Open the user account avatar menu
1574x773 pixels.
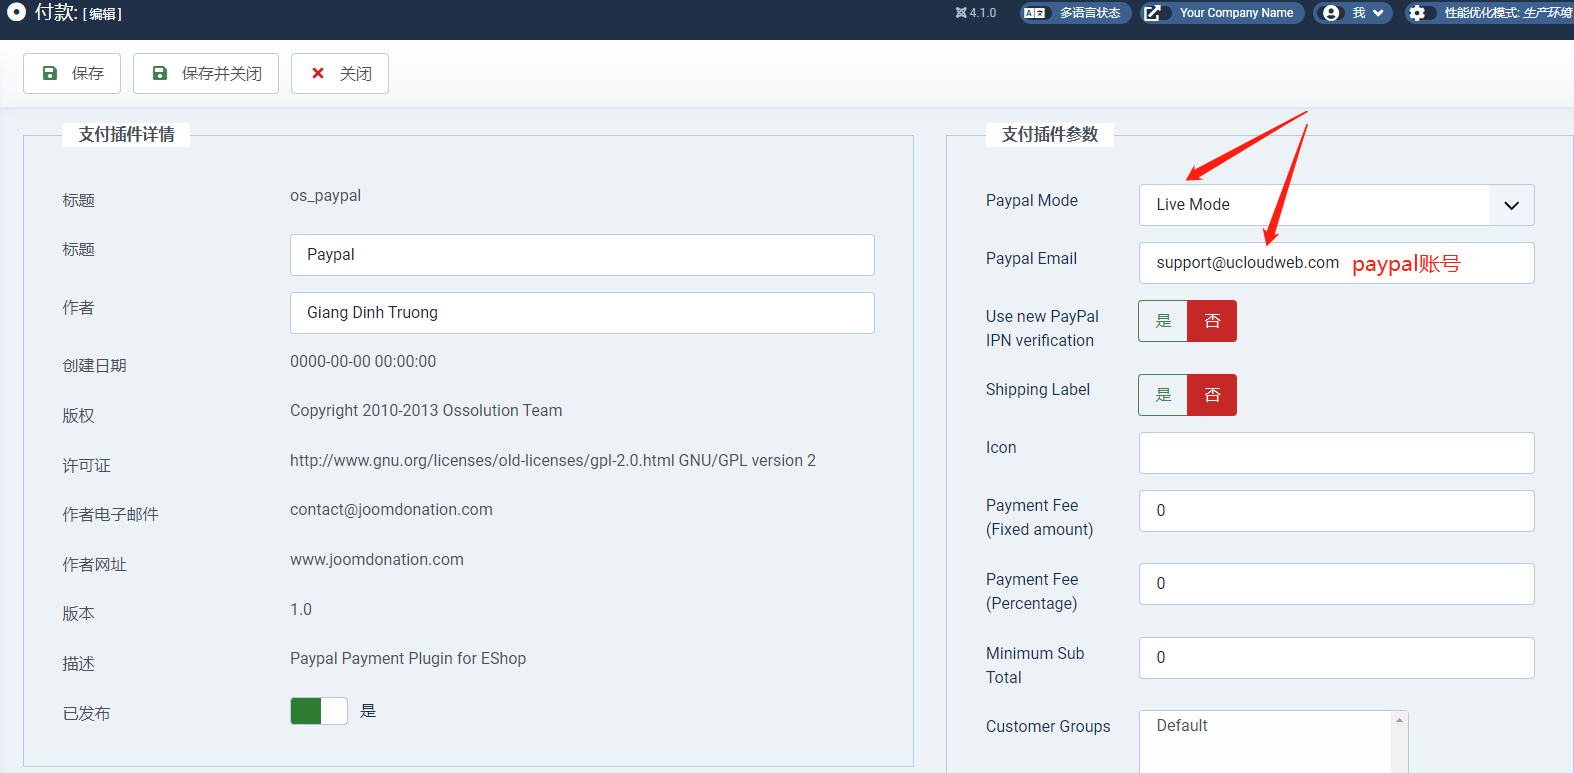[x=1331, y=13]
